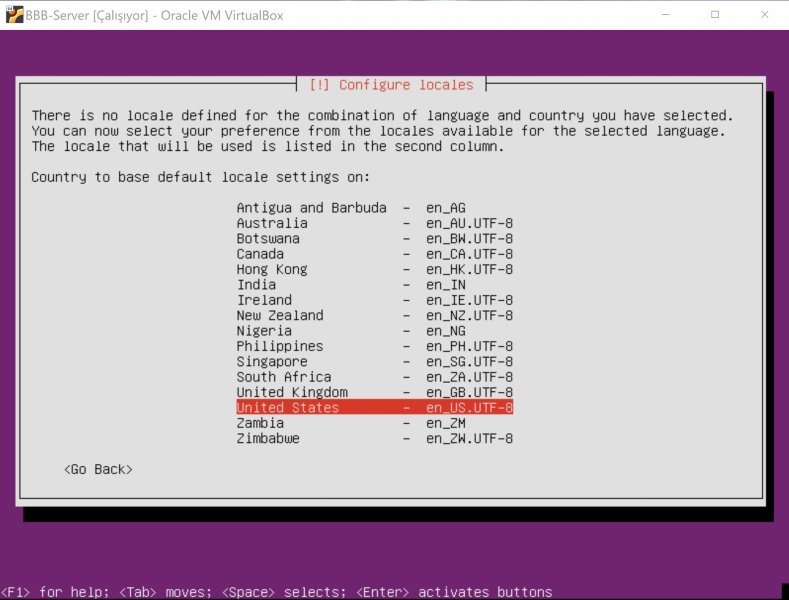Choose Zambia en_ZM locale

[374, 423]
